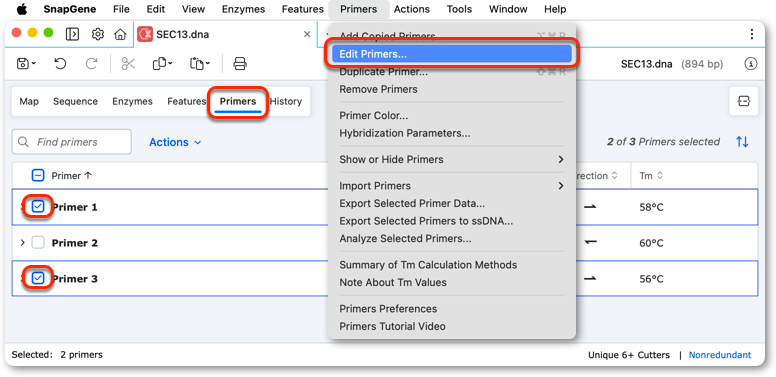This screenshot has width=776, height=377.
Task: Click the SEC13.dna file icon in tab
Action: click(x=145, y=34)
